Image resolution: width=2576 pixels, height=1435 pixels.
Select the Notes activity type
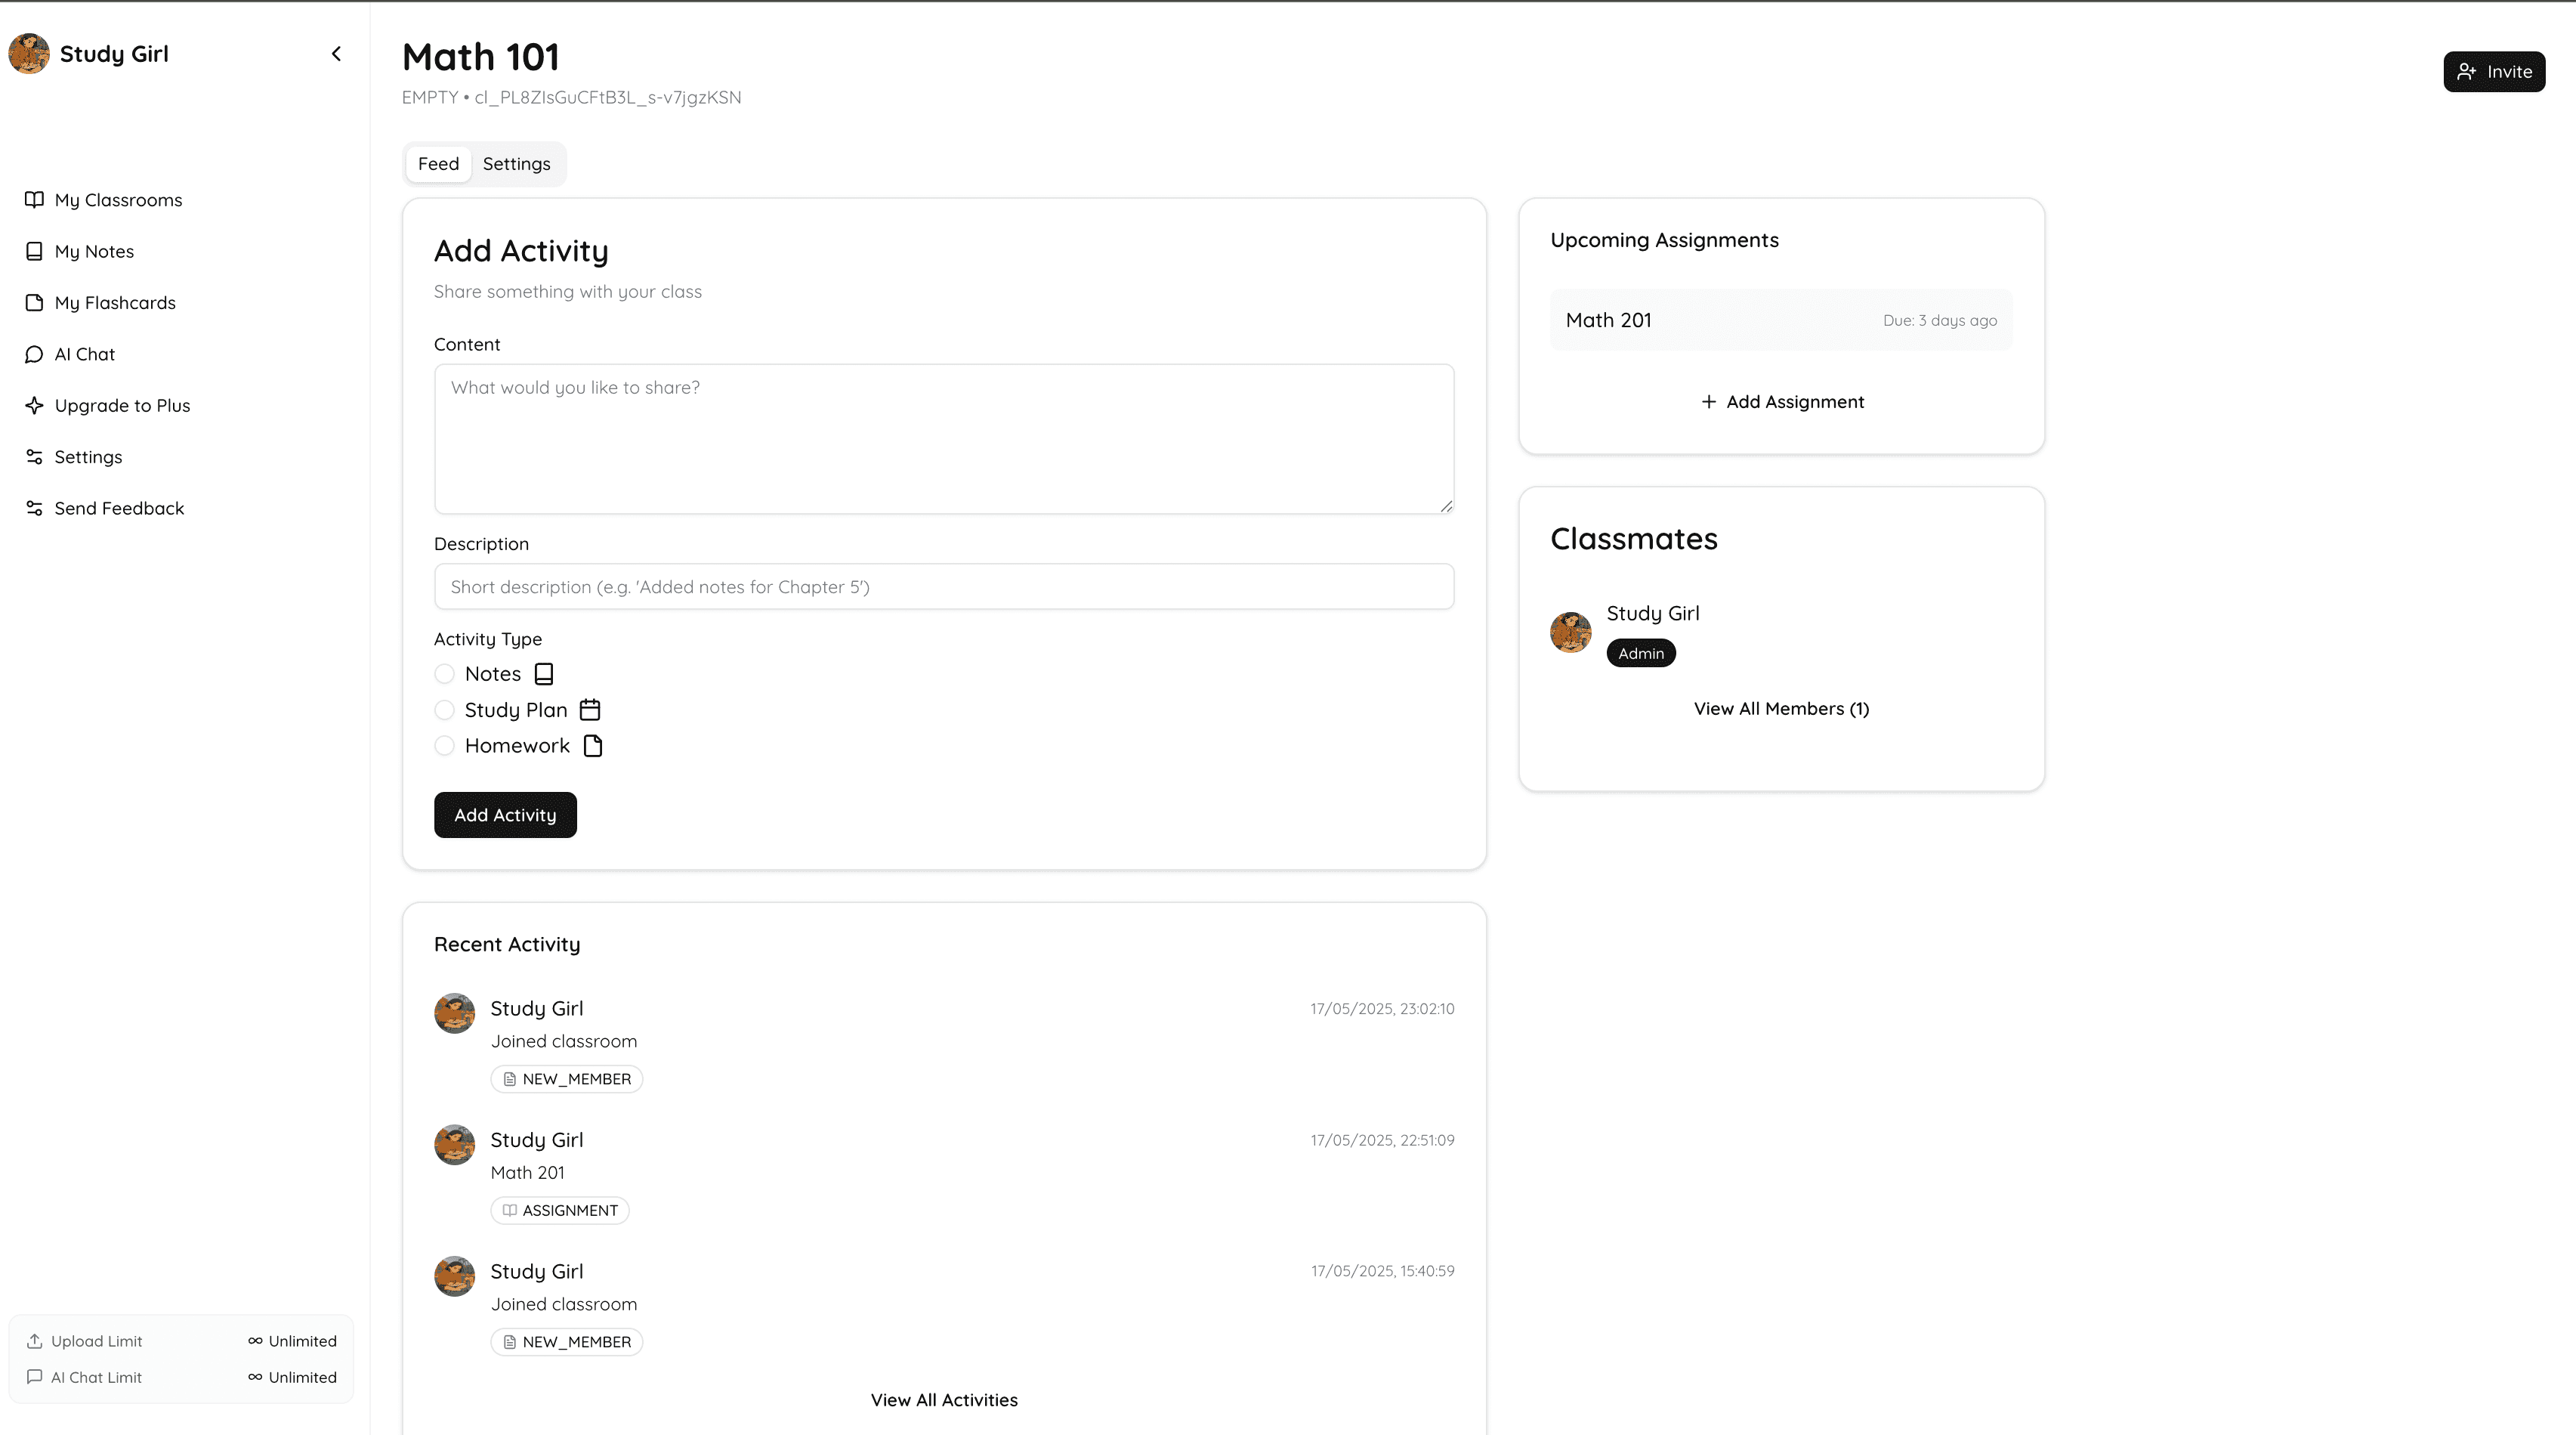(x=444, y=673)
